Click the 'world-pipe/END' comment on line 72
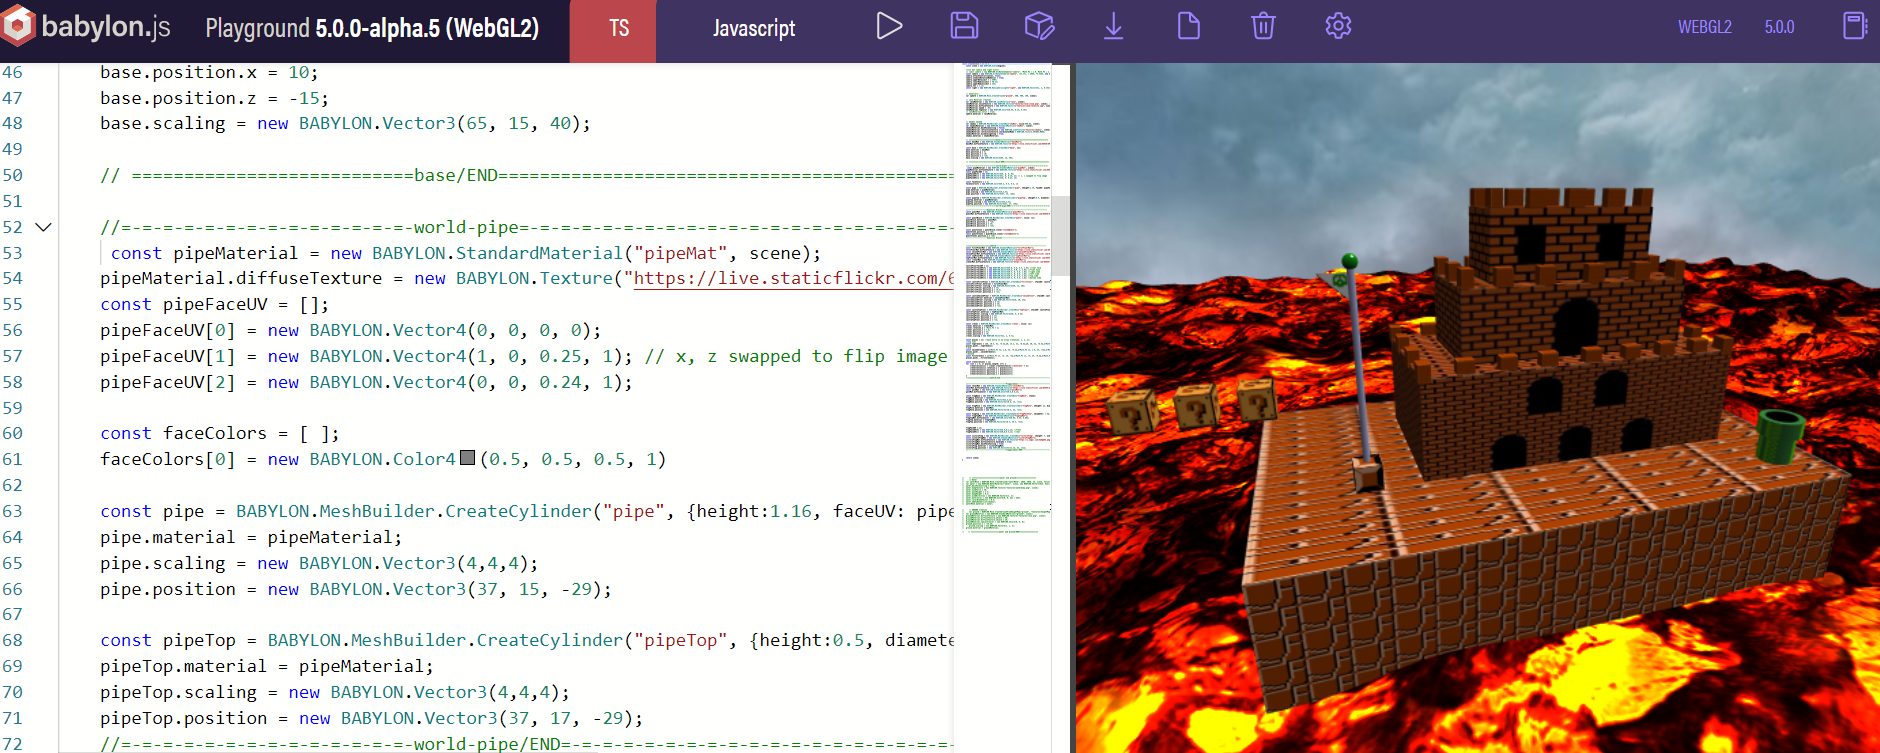Screen dimensions: 1880x753 [487, 744]
